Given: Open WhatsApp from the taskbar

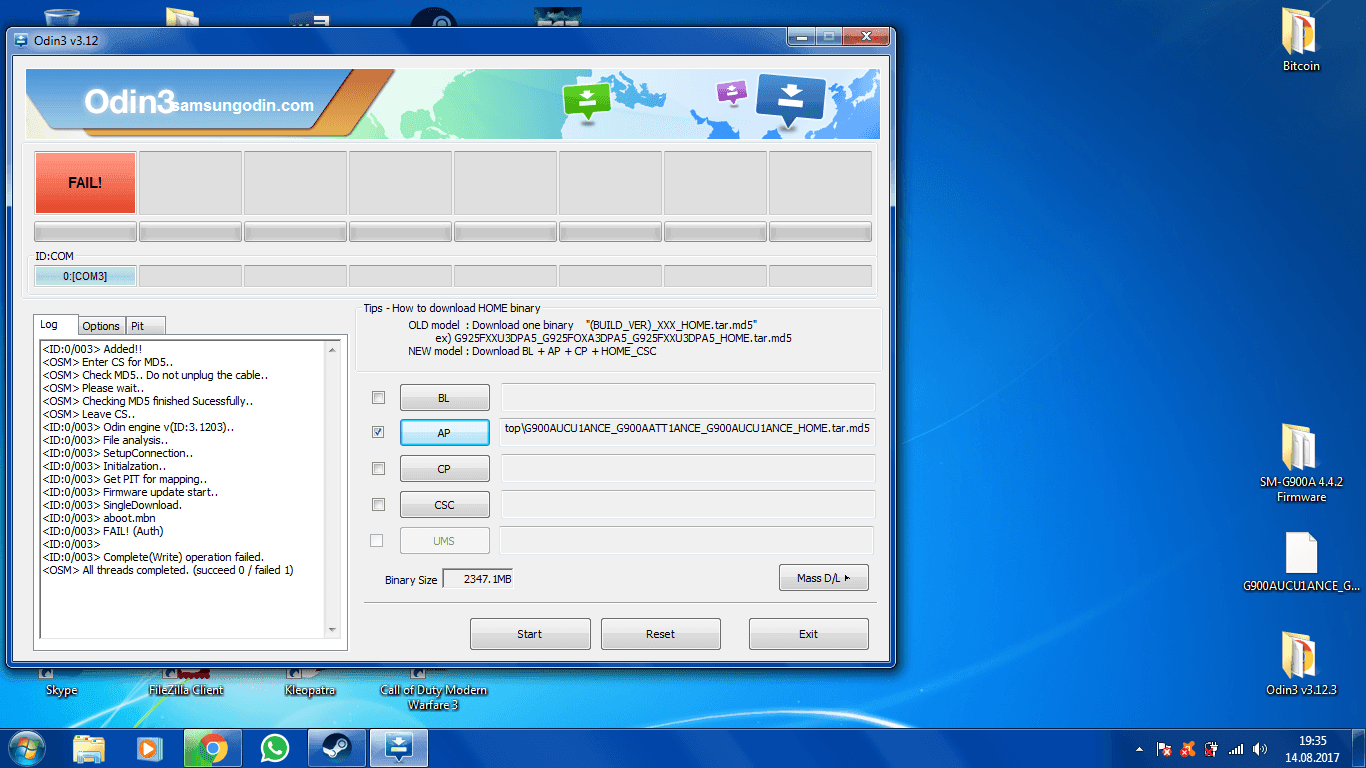Looking at the screenshot, I should pyautogui.click(x=274, y=748).
